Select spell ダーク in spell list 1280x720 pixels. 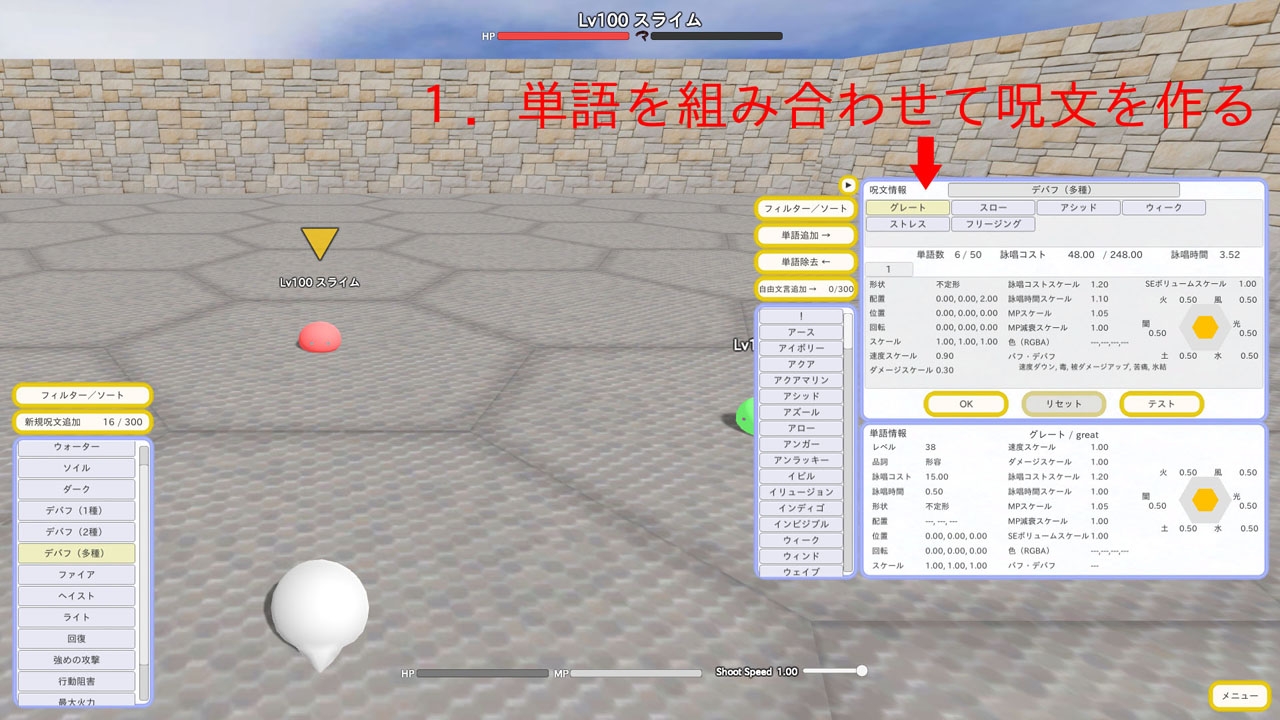coord(77,489)
